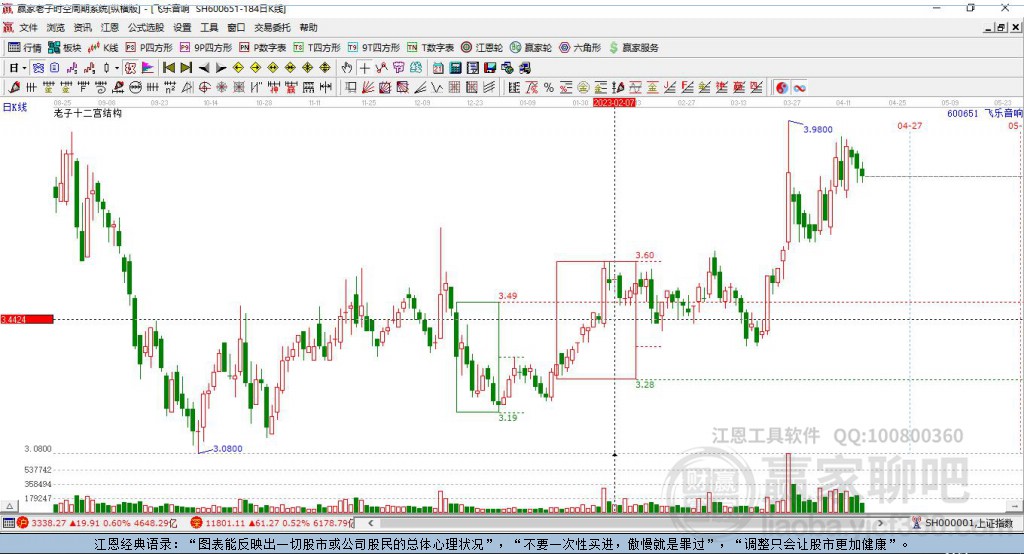
Task: Expand the candlestick style dropdown arrow
Action: (117, 68)
